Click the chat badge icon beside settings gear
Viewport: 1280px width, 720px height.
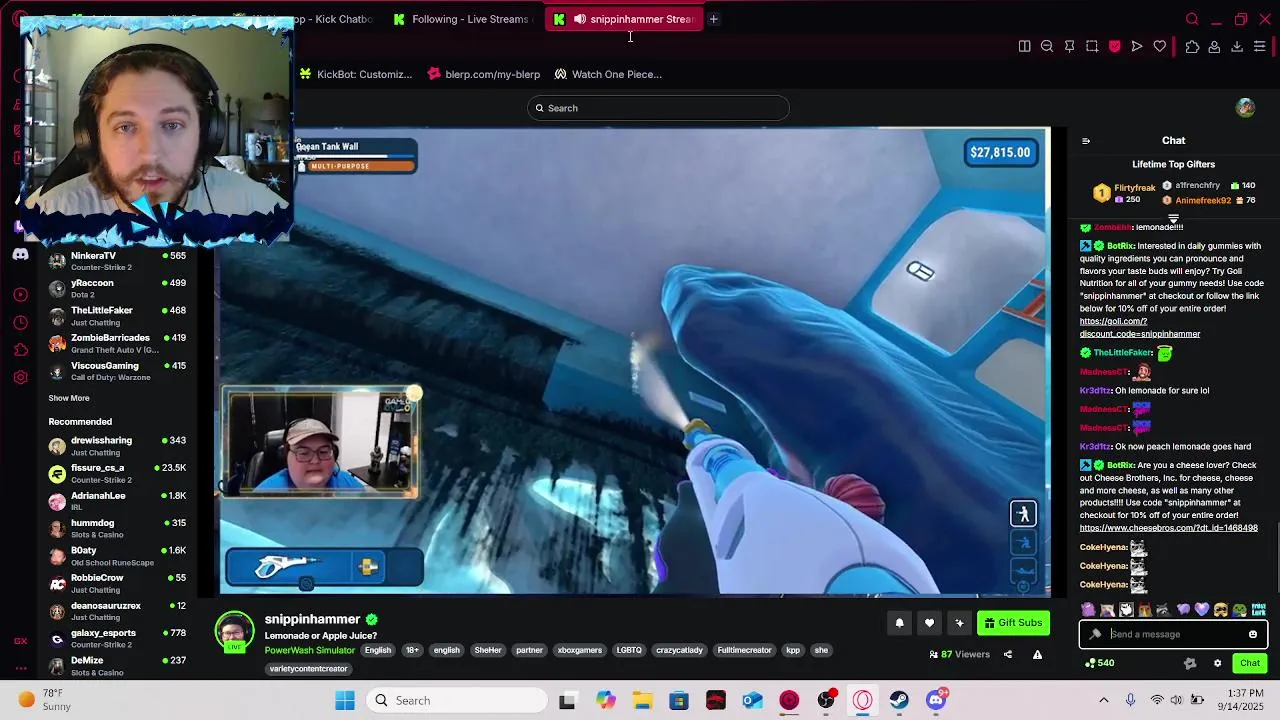coord(1189,663)
